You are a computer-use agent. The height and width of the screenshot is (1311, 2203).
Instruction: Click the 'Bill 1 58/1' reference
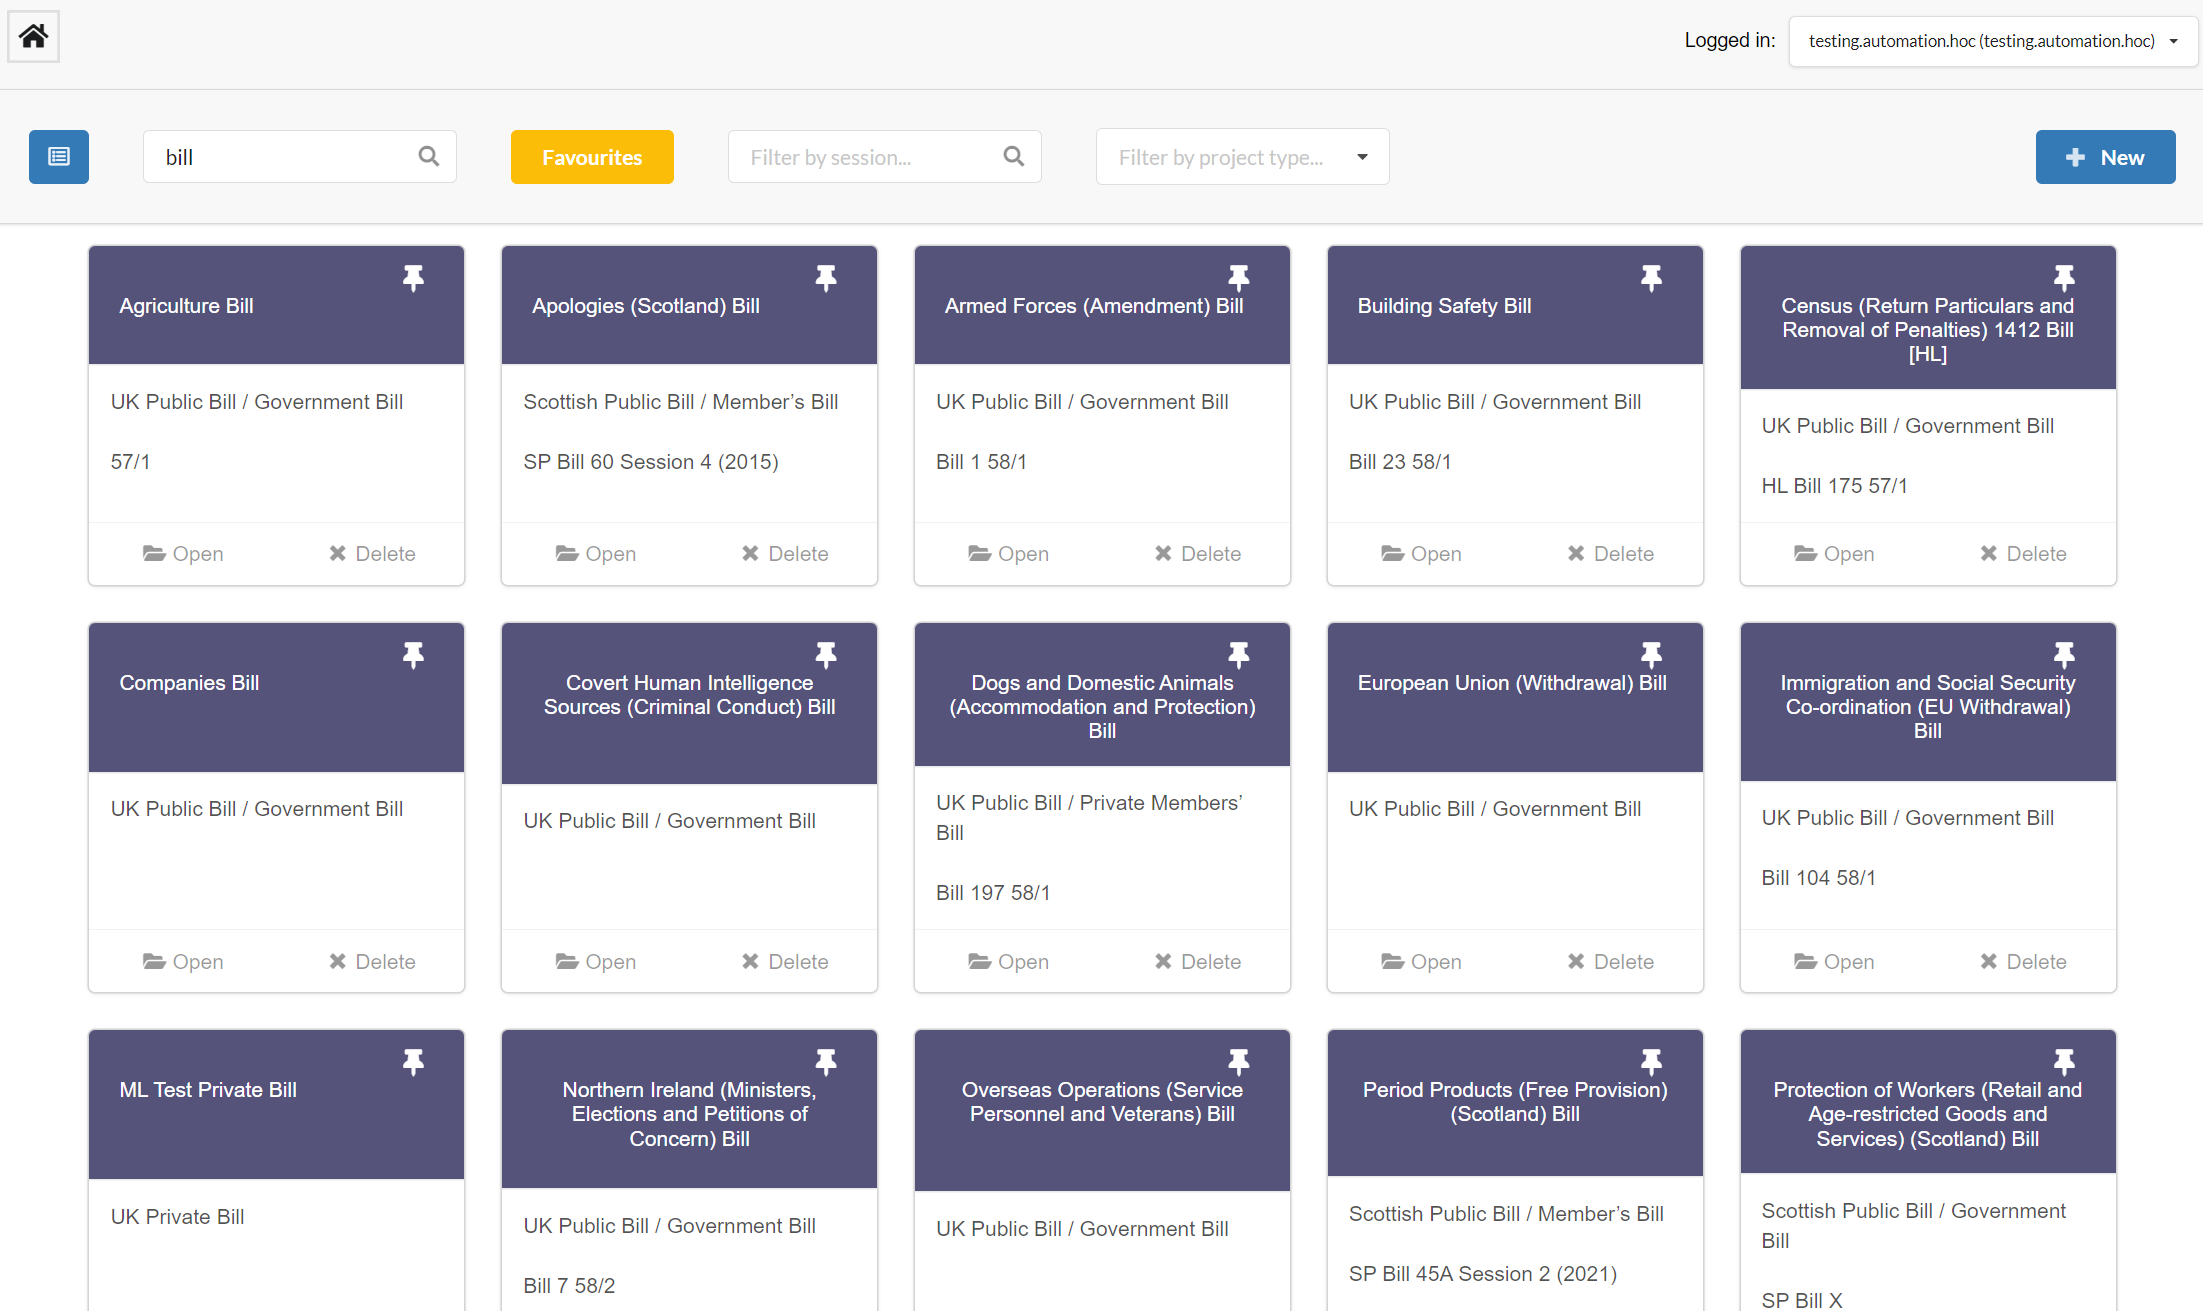click(x=981, y=462)
